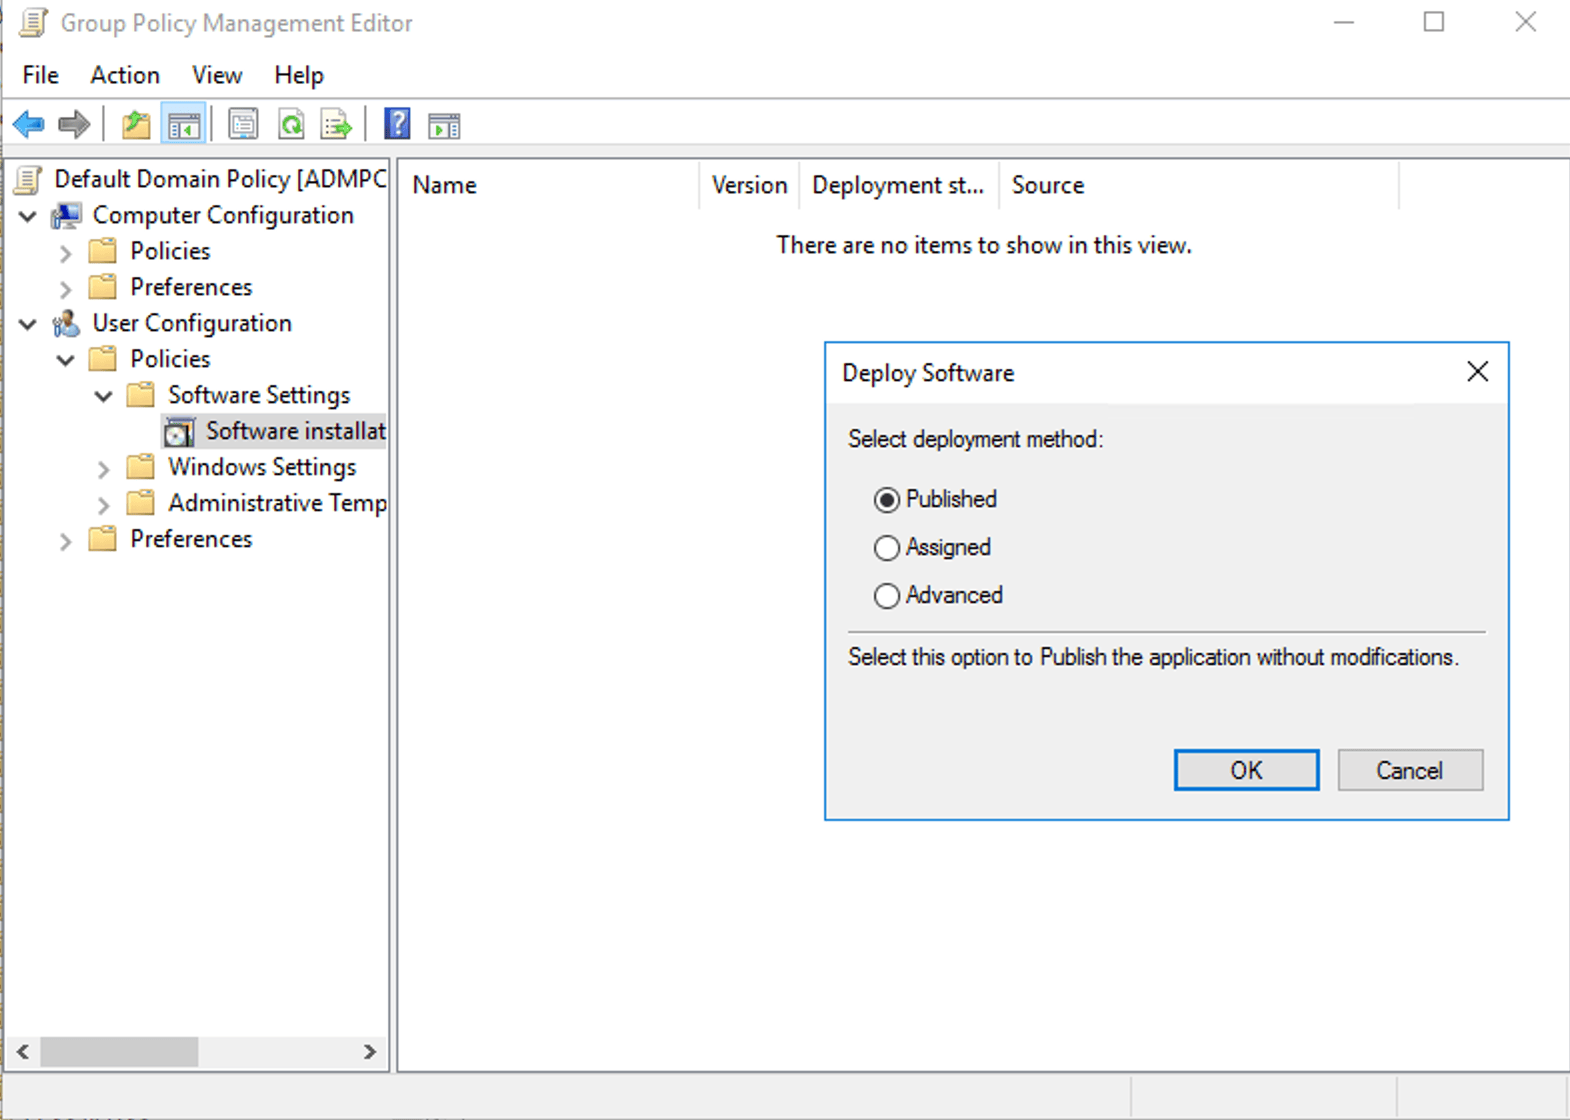Click the Software installation node icon

coord(179,431)
